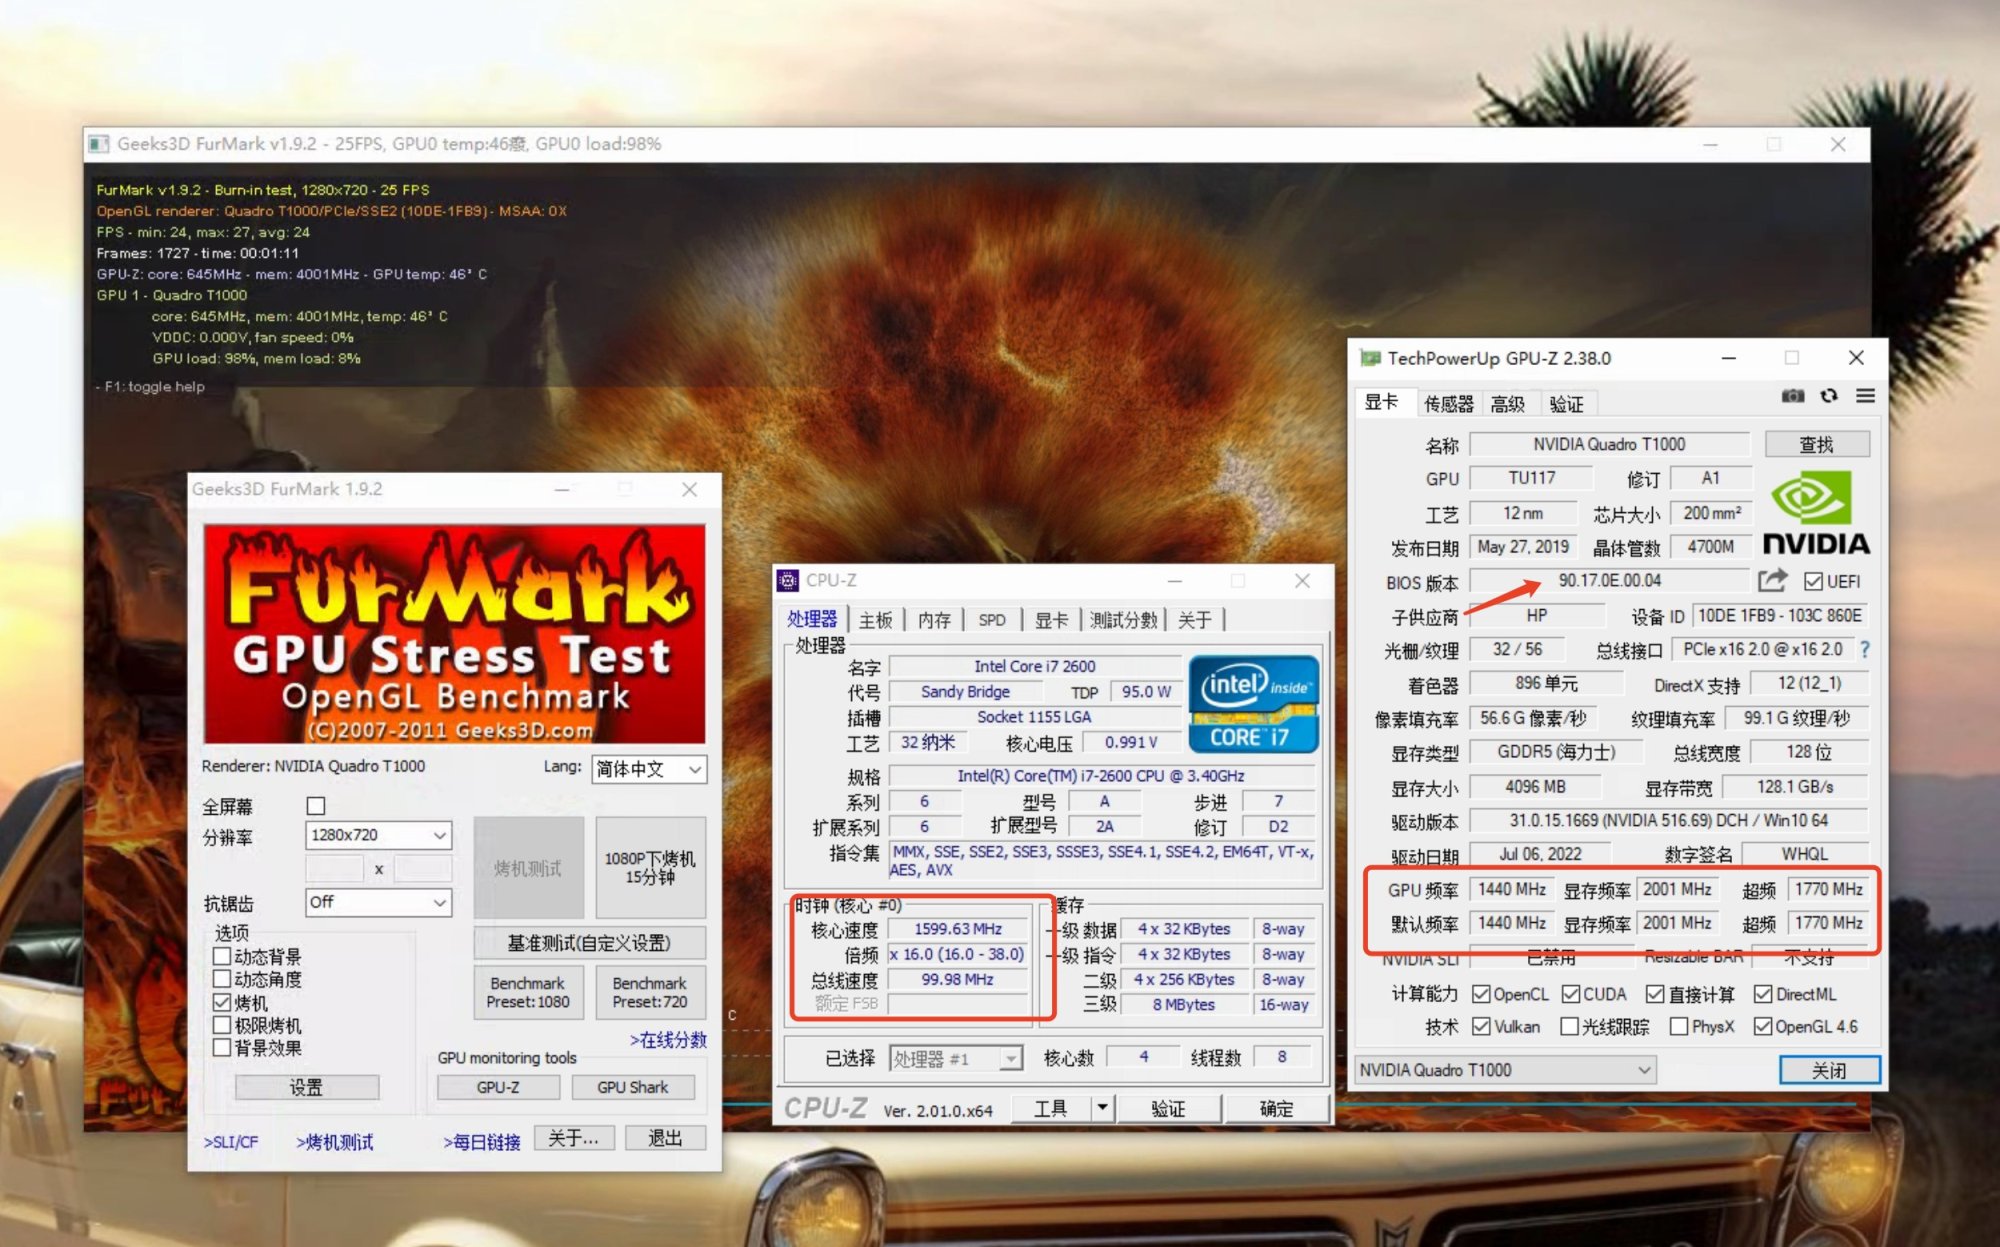Click GPU-Z title bar app icon
2000x1247 pixels.
click(x=1370, y=358)
